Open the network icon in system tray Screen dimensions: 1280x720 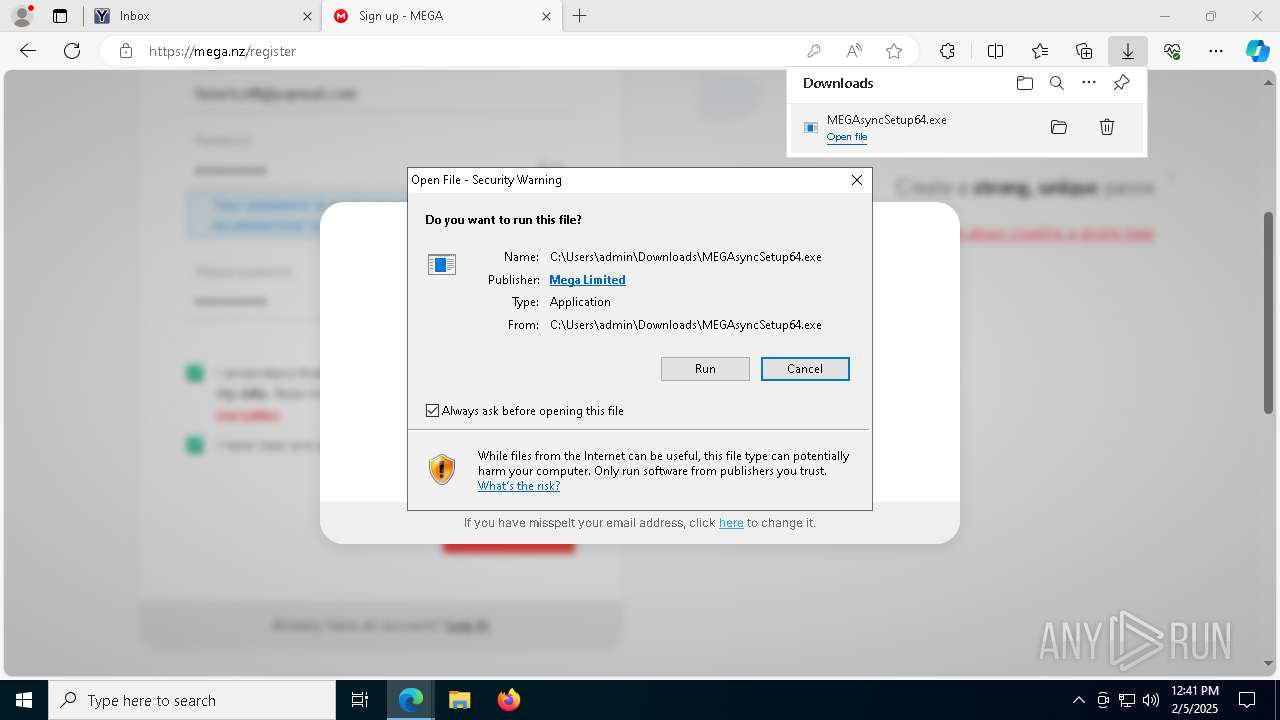pyautogui.click(x=1127, y=700)
